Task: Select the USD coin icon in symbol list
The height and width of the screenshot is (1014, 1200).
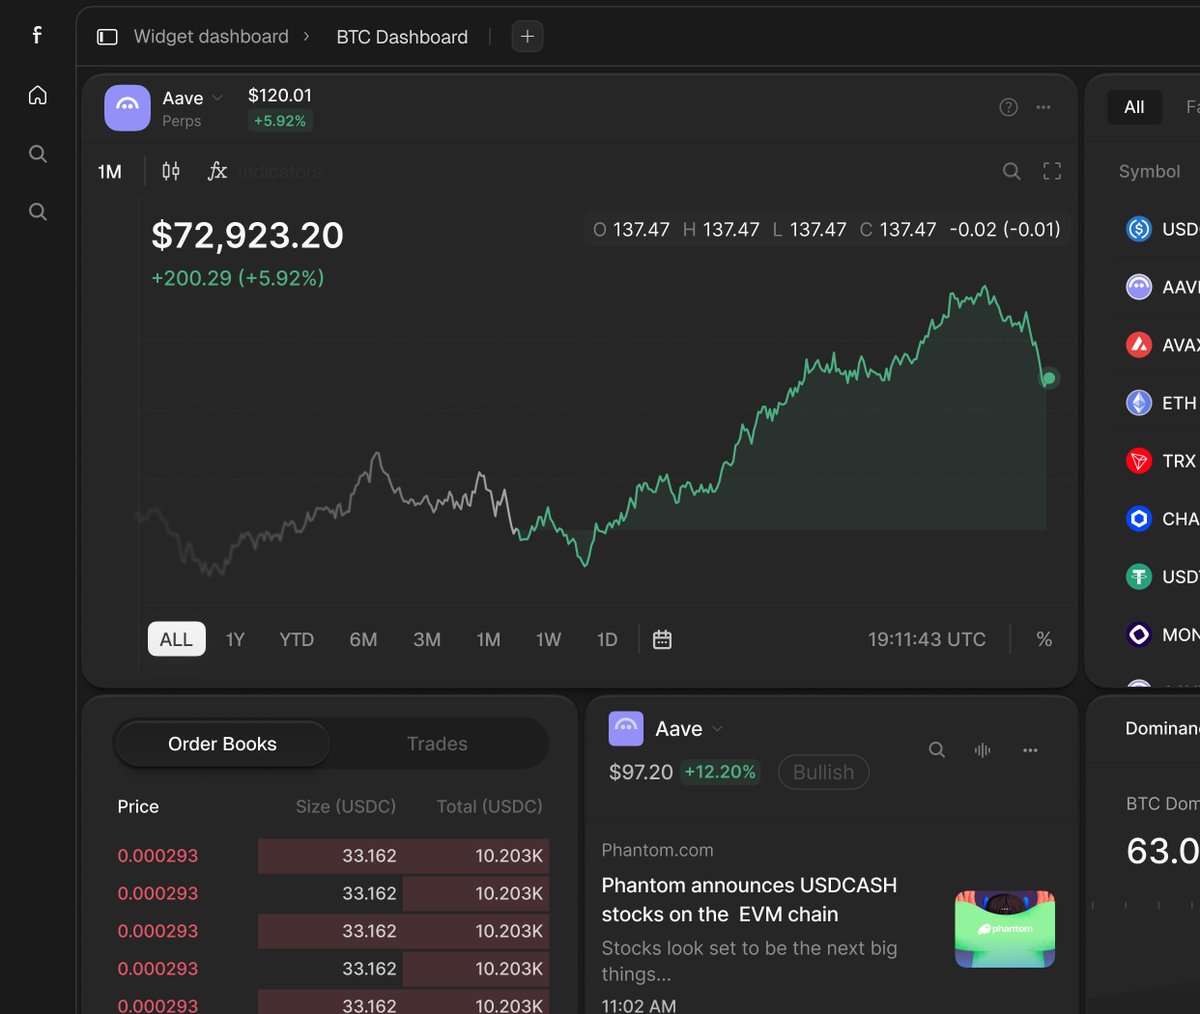Action: [1139, 229]
